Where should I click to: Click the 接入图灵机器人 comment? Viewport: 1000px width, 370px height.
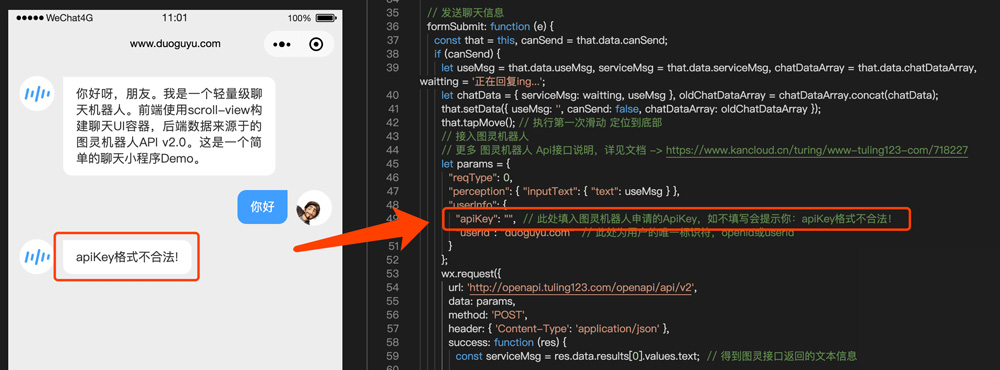pyautogui.click(x=485, y=137)
